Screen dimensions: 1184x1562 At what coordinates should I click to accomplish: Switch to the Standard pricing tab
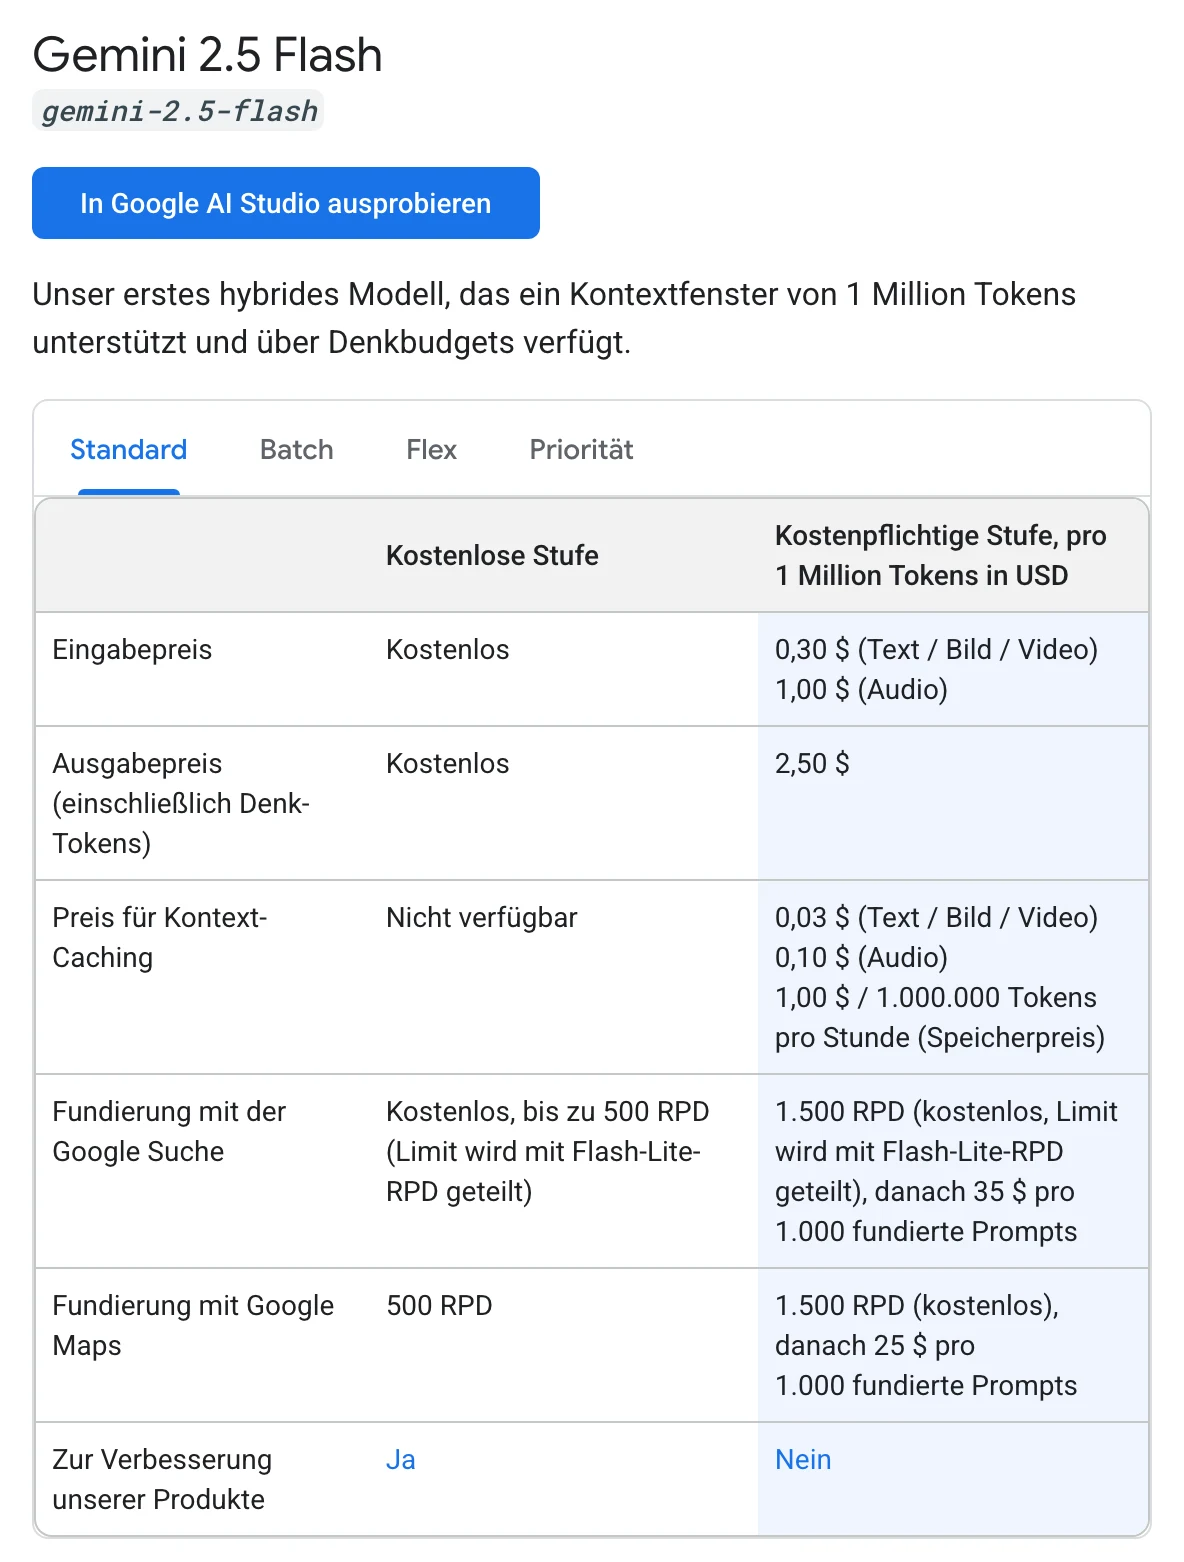coord(129,450)
